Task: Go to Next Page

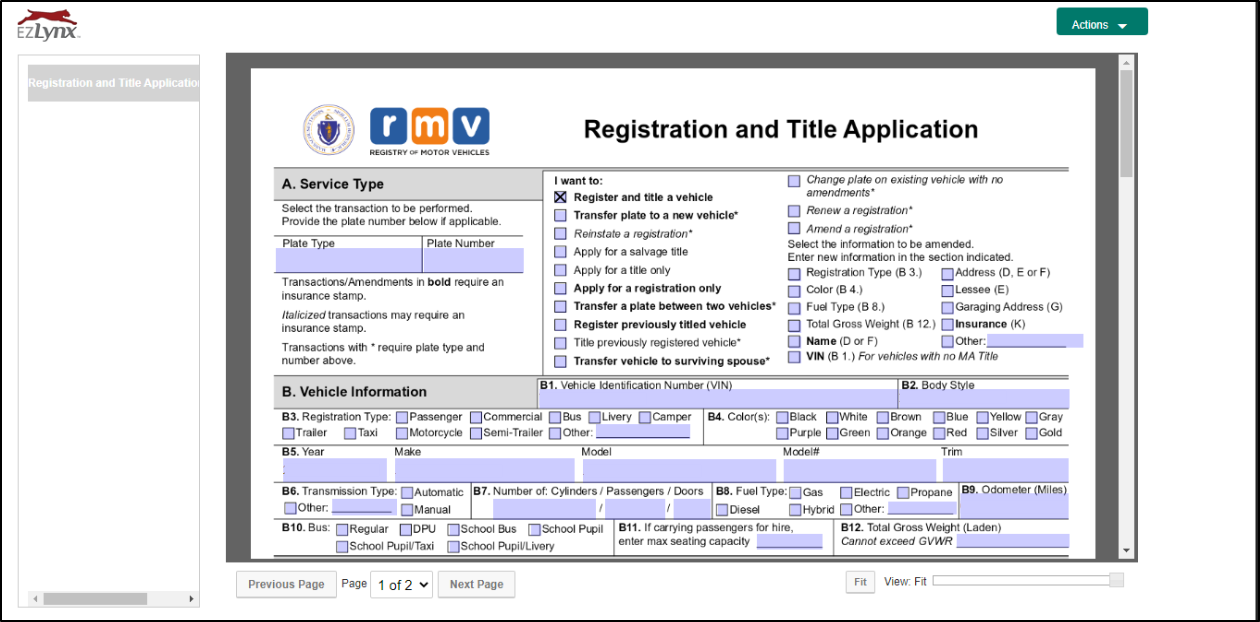Action: click(x=476, y=585)
